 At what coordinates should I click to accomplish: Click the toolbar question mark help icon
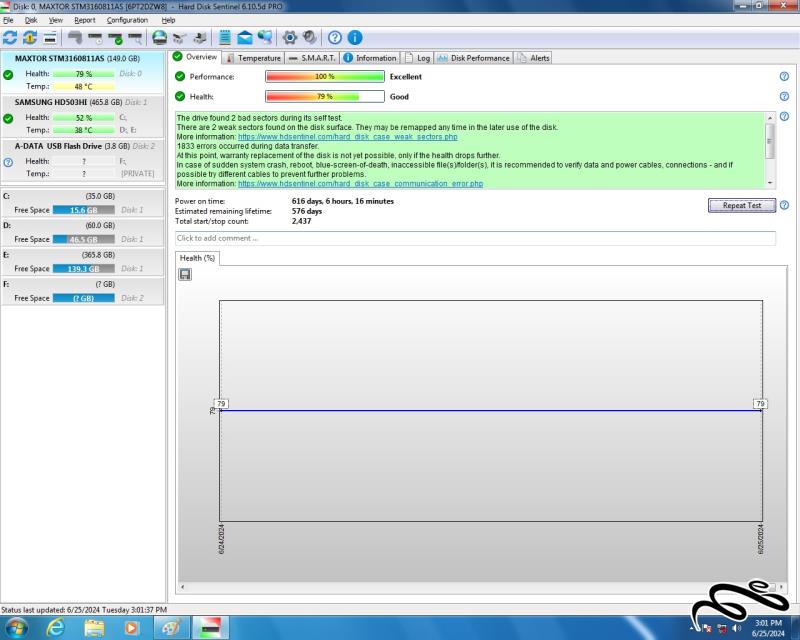click(x=335, y=38)
